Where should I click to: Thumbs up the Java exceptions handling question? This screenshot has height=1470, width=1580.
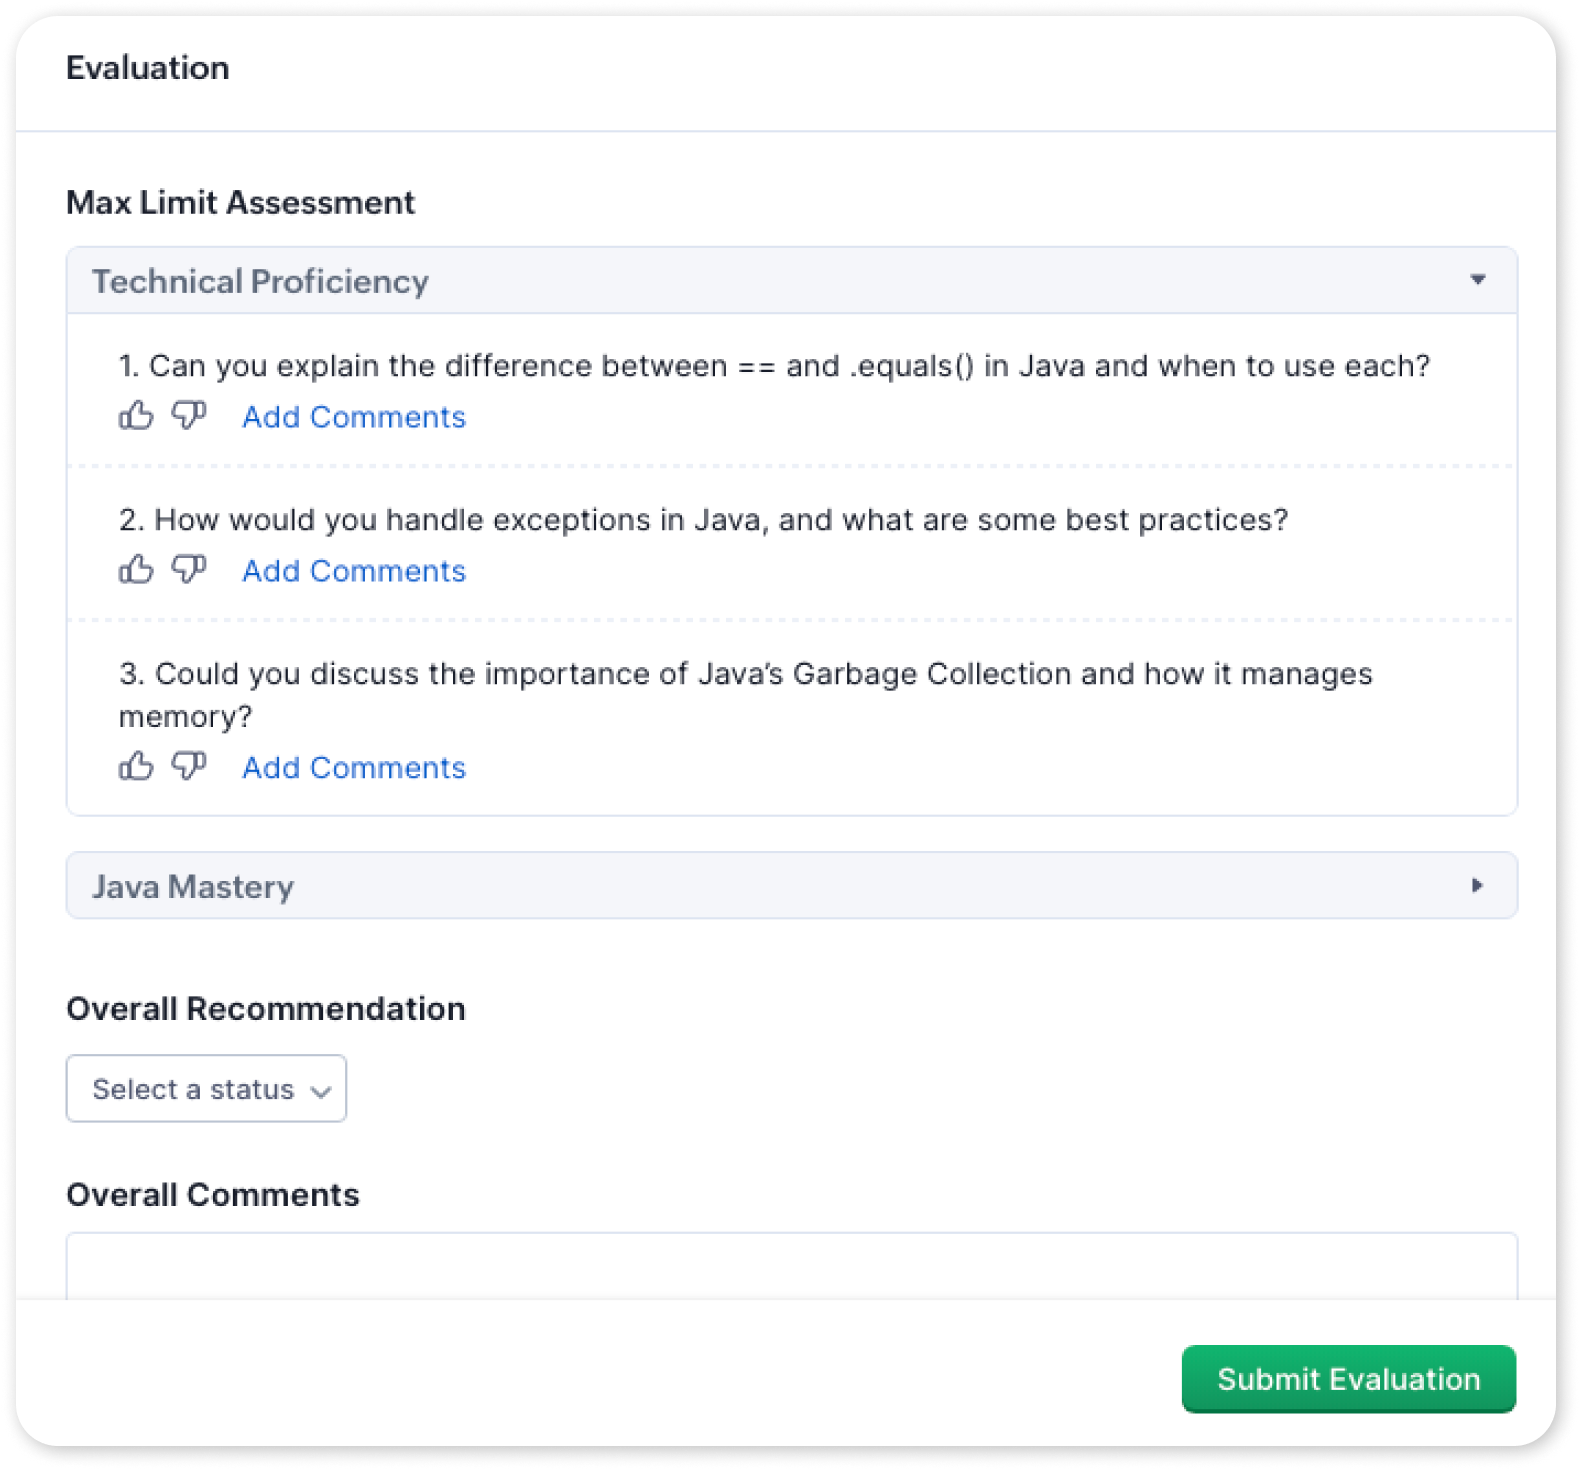click(x=136, y=569)
